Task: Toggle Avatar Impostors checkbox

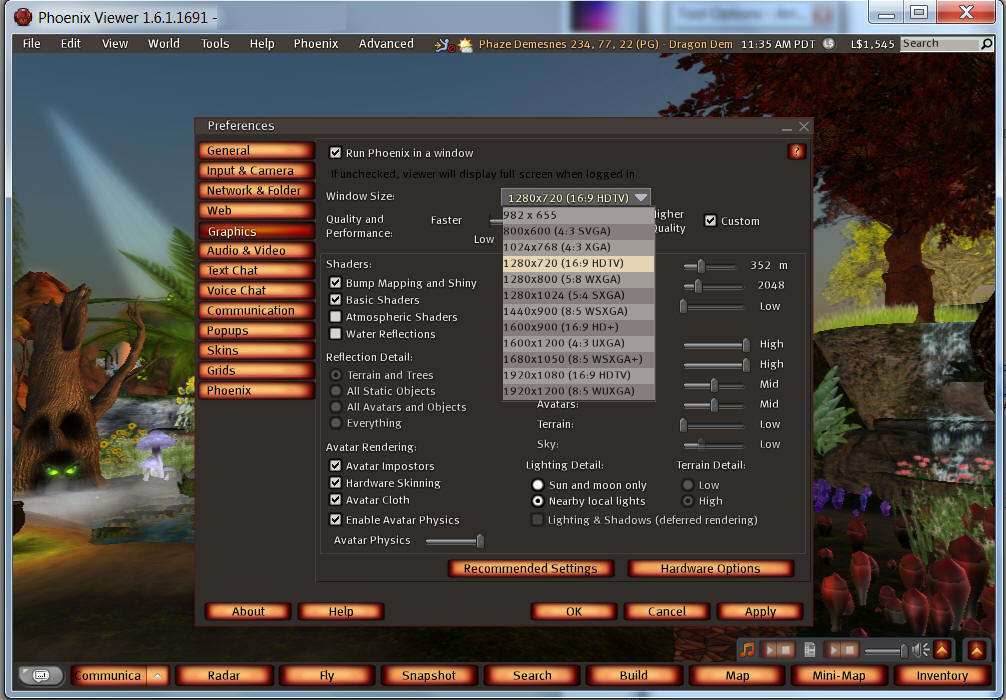Action: pos(335,465)
